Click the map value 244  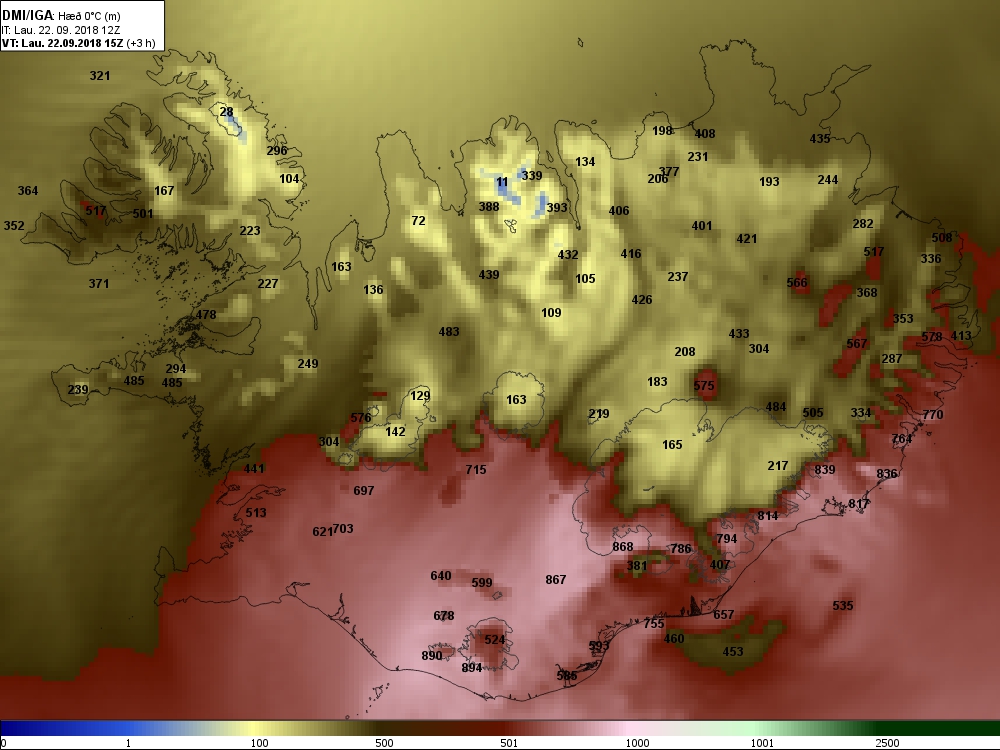(828, 180)
